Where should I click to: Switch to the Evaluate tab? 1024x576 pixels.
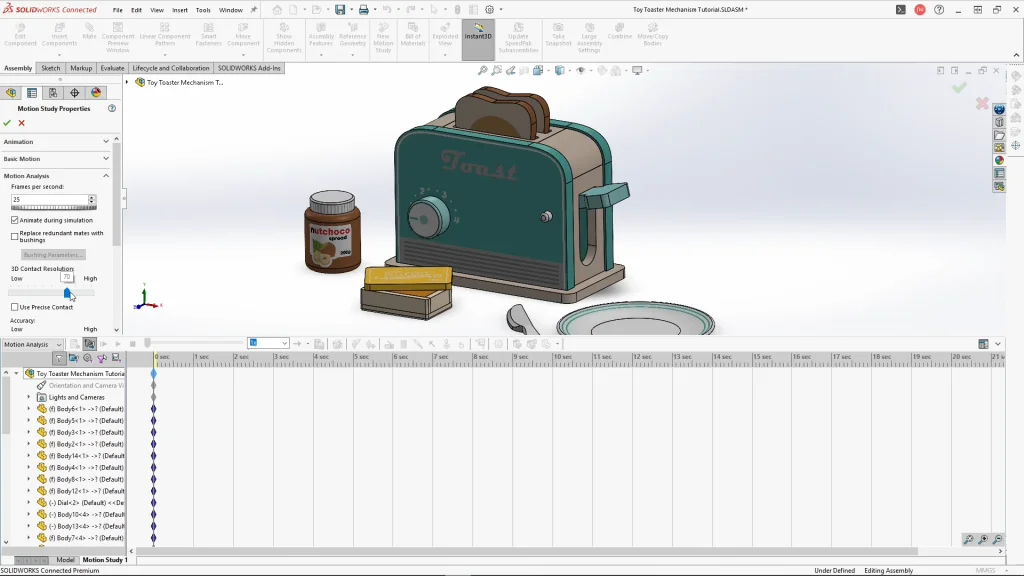coord(112,68)
